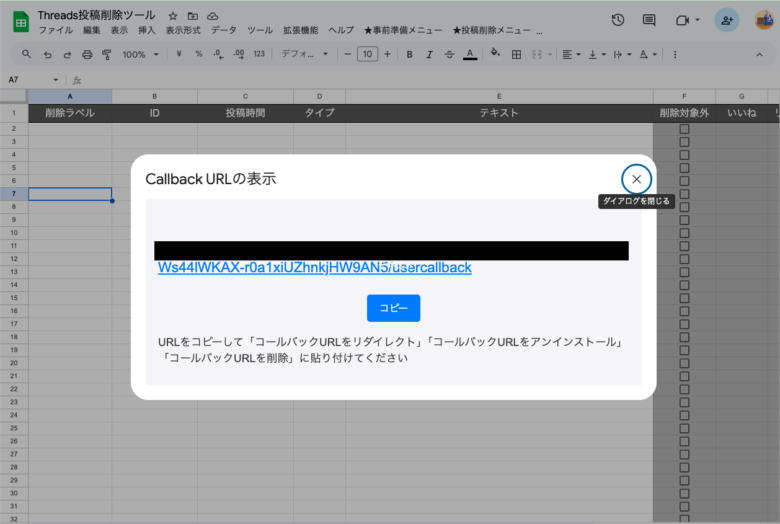The image size is (780, 524).
Task: Format as currency yen
Action: click(179, 54)
